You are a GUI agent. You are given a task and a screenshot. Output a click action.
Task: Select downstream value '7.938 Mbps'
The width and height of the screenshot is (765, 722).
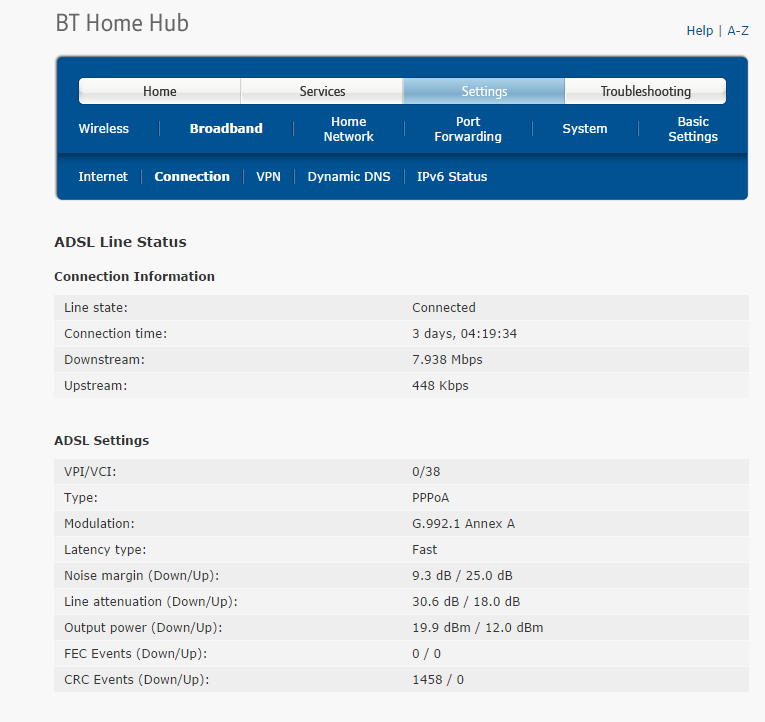[x=447, y=360]
